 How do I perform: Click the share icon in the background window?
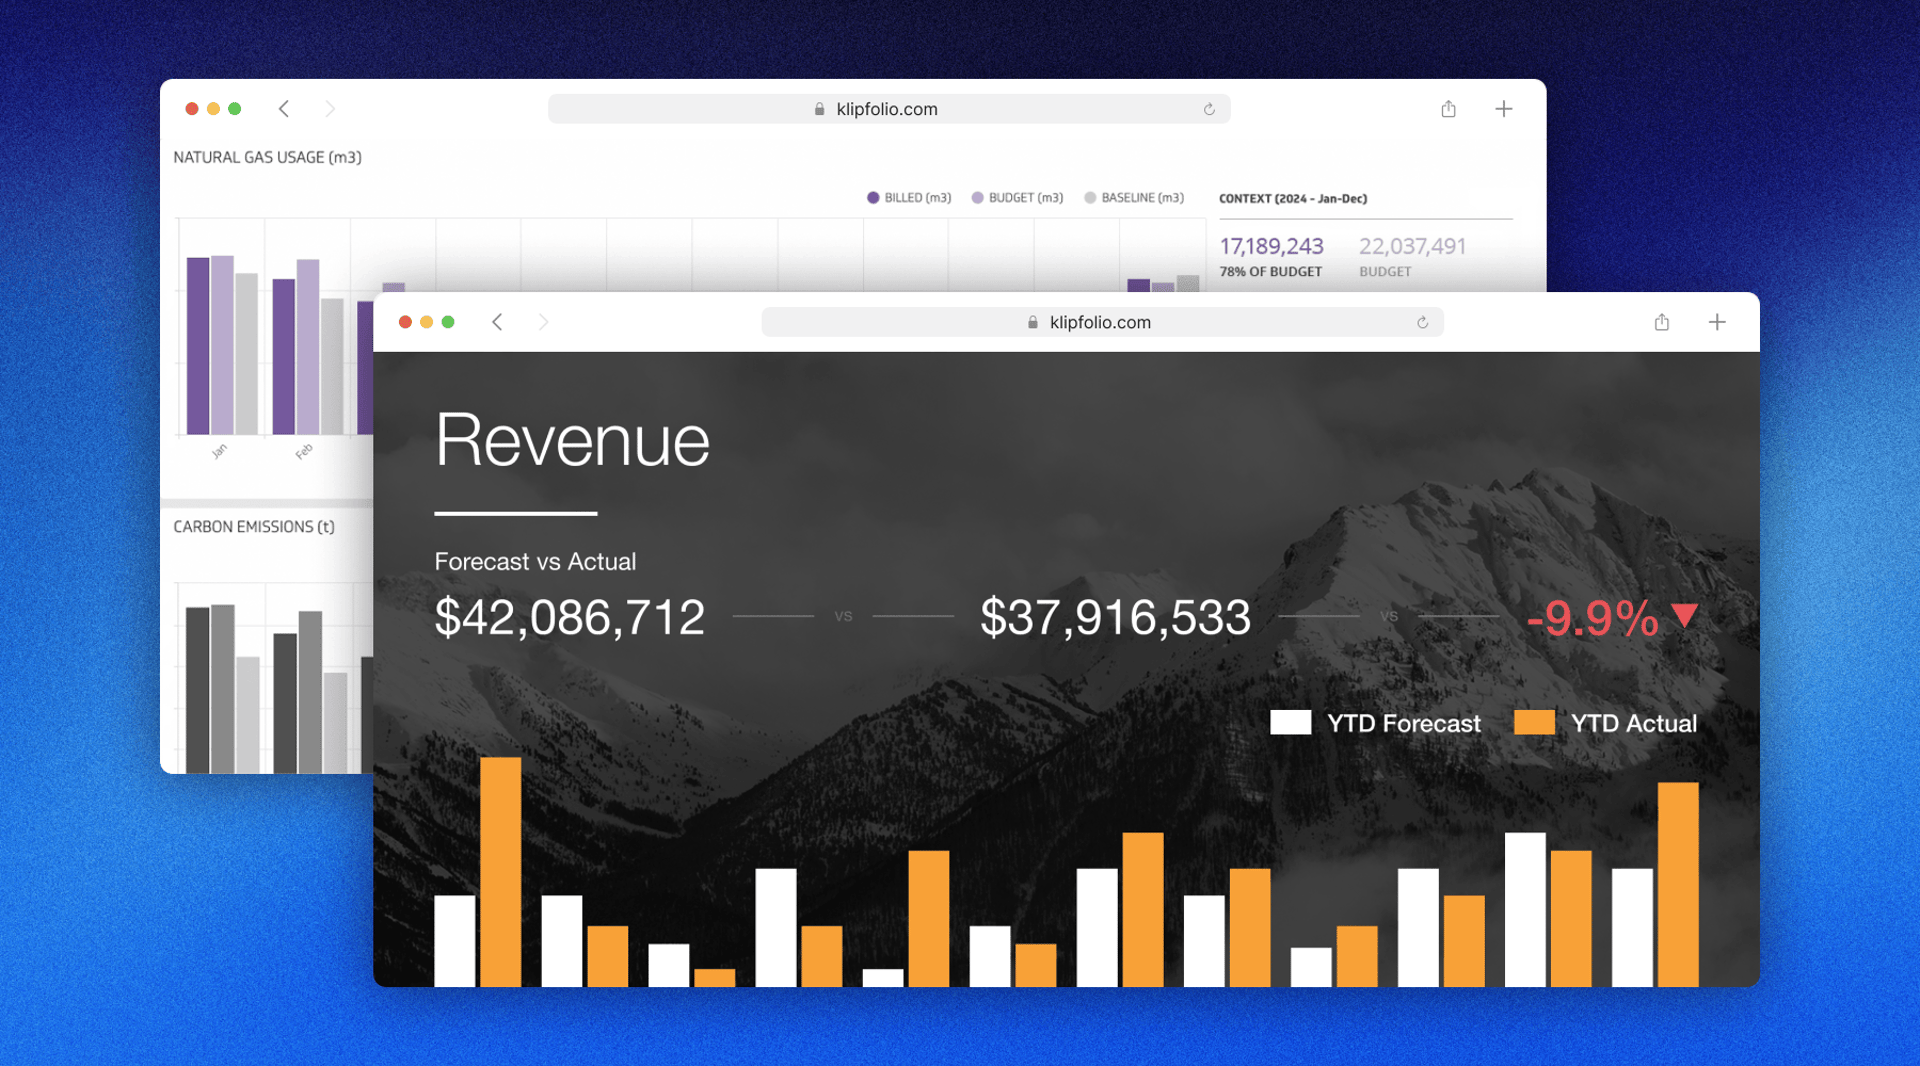coord(1448,109)
